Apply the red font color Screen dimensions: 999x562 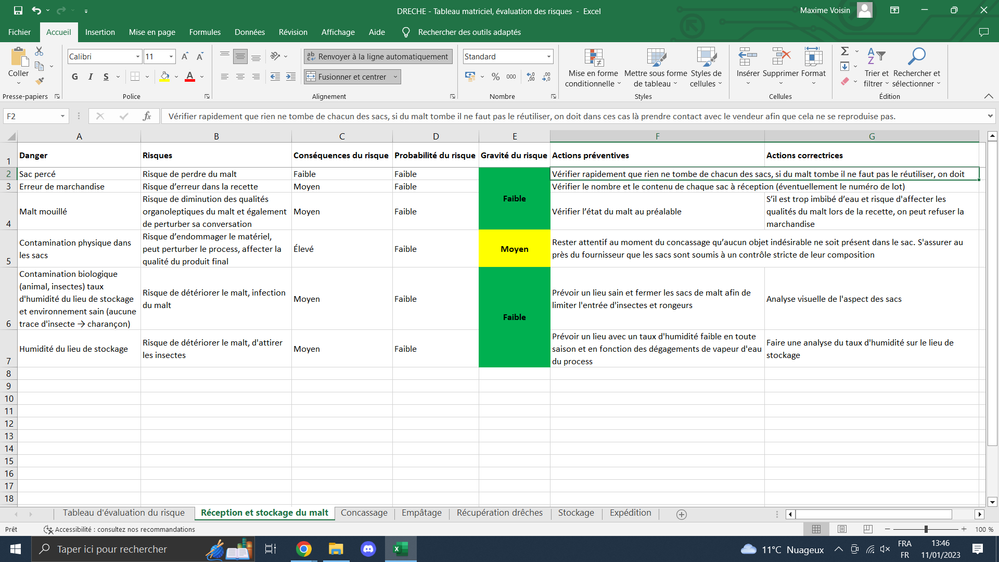click(190, 76)
